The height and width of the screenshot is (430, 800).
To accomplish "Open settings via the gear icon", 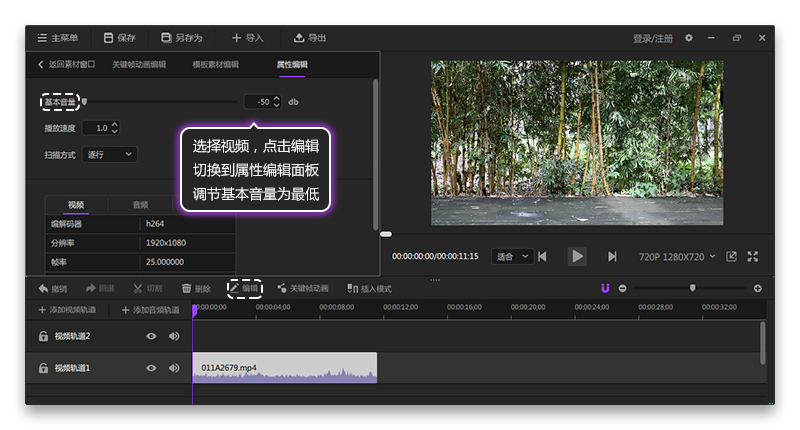I will pyautogui.click(x=688, y=38).
